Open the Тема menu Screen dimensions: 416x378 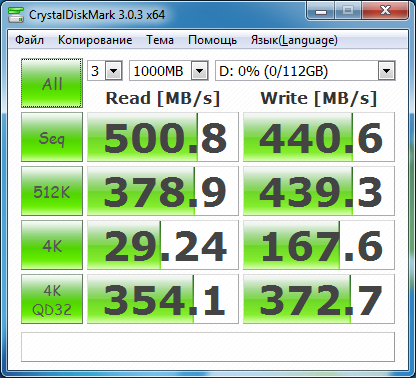pos(160,40)
